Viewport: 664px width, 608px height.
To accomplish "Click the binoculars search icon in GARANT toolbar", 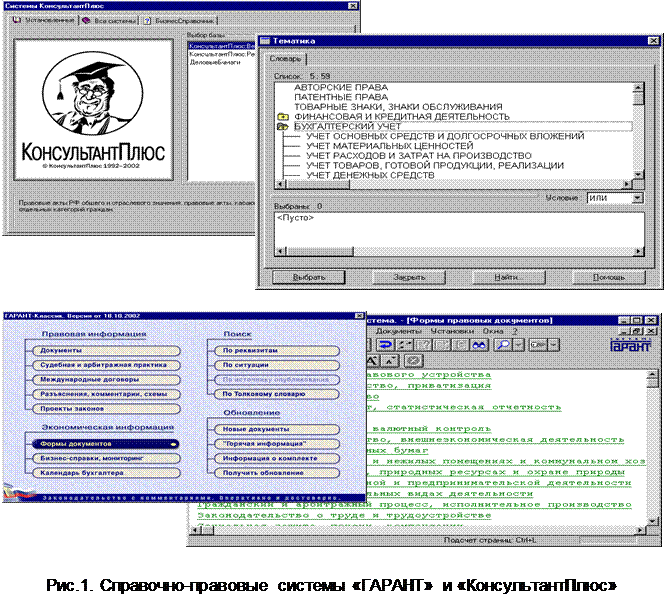I will coord(479,345).
